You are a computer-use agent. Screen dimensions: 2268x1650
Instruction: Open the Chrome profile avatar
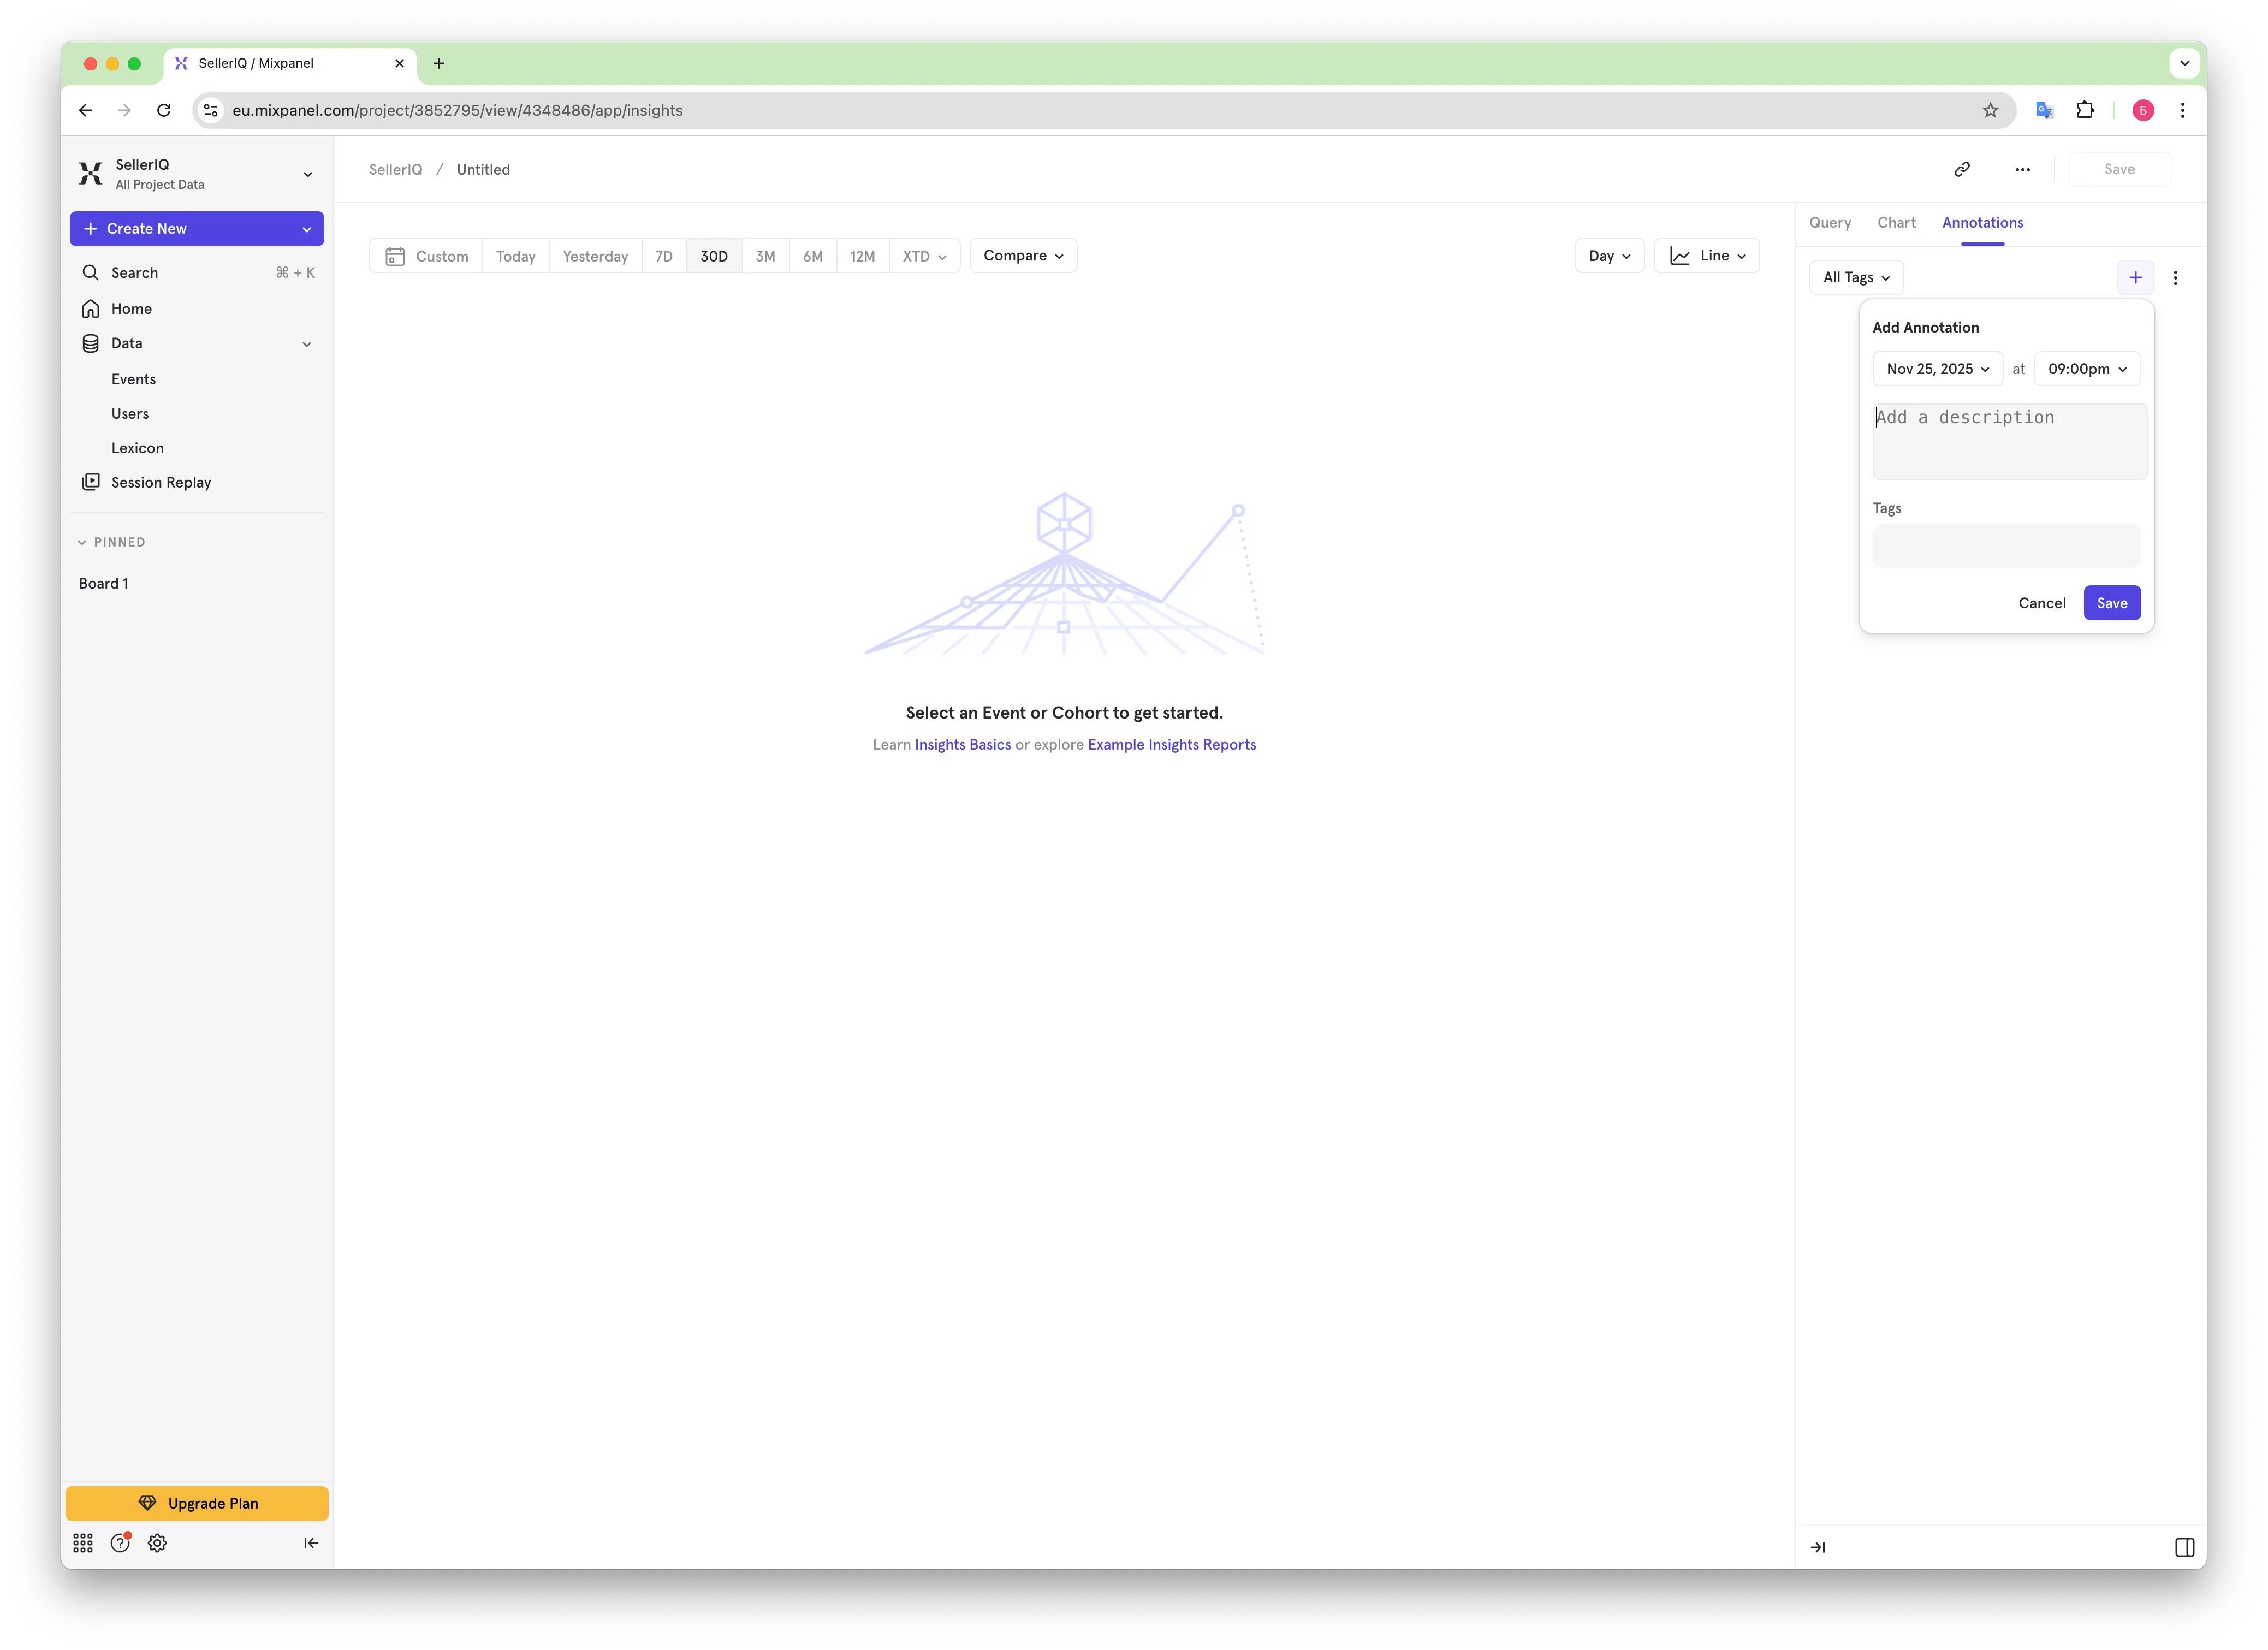(x=2142, y=110)
